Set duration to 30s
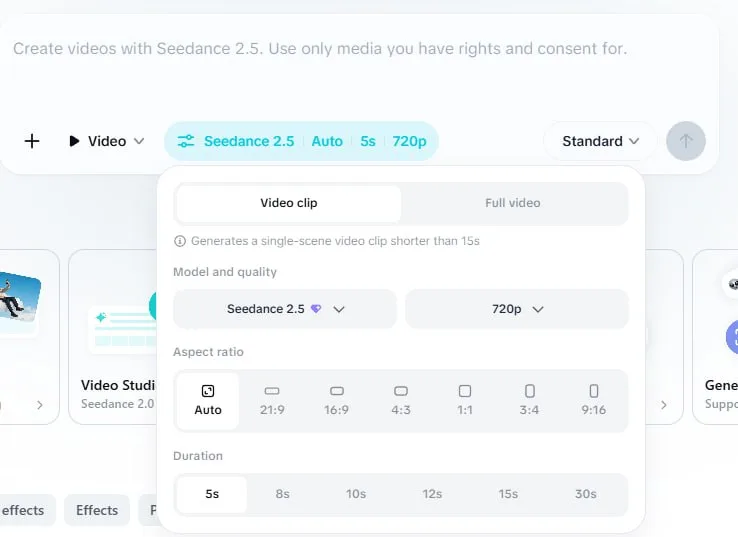 (586, 494)
